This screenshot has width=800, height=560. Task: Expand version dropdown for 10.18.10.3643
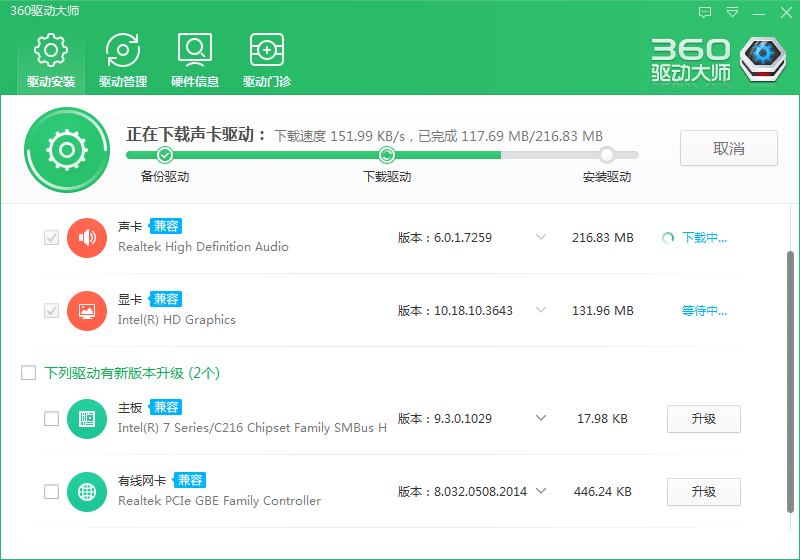pos(541,310)
